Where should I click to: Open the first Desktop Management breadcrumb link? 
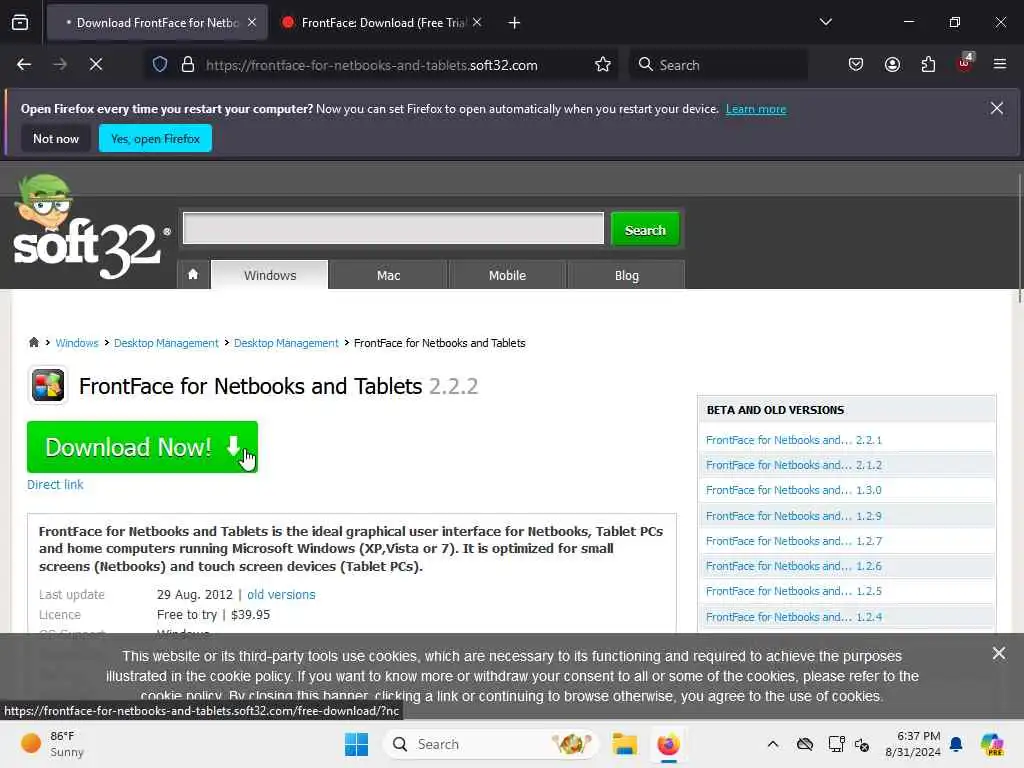click(x=166, y=343)
